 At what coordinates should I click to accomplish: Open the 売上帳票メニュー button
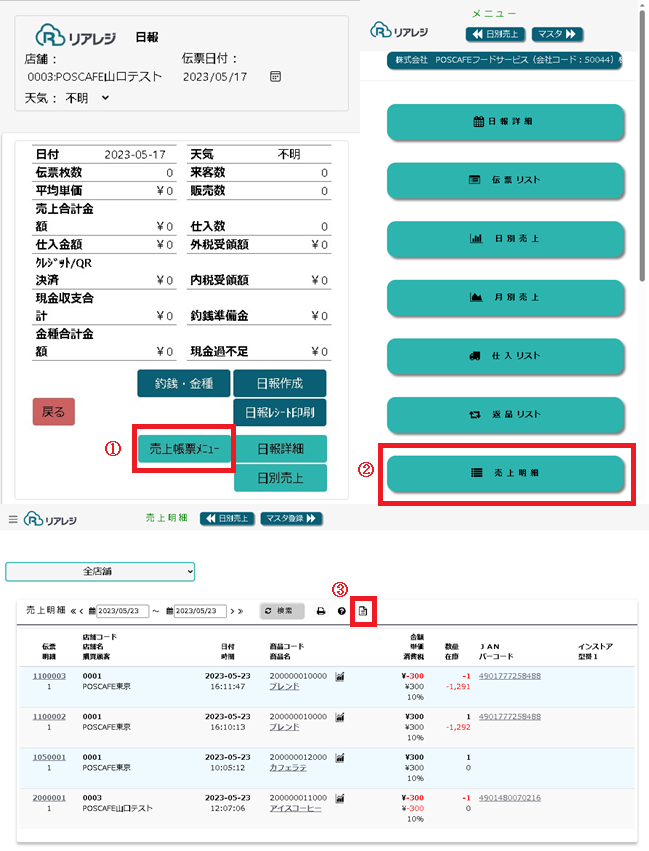[x=184, y=449]
